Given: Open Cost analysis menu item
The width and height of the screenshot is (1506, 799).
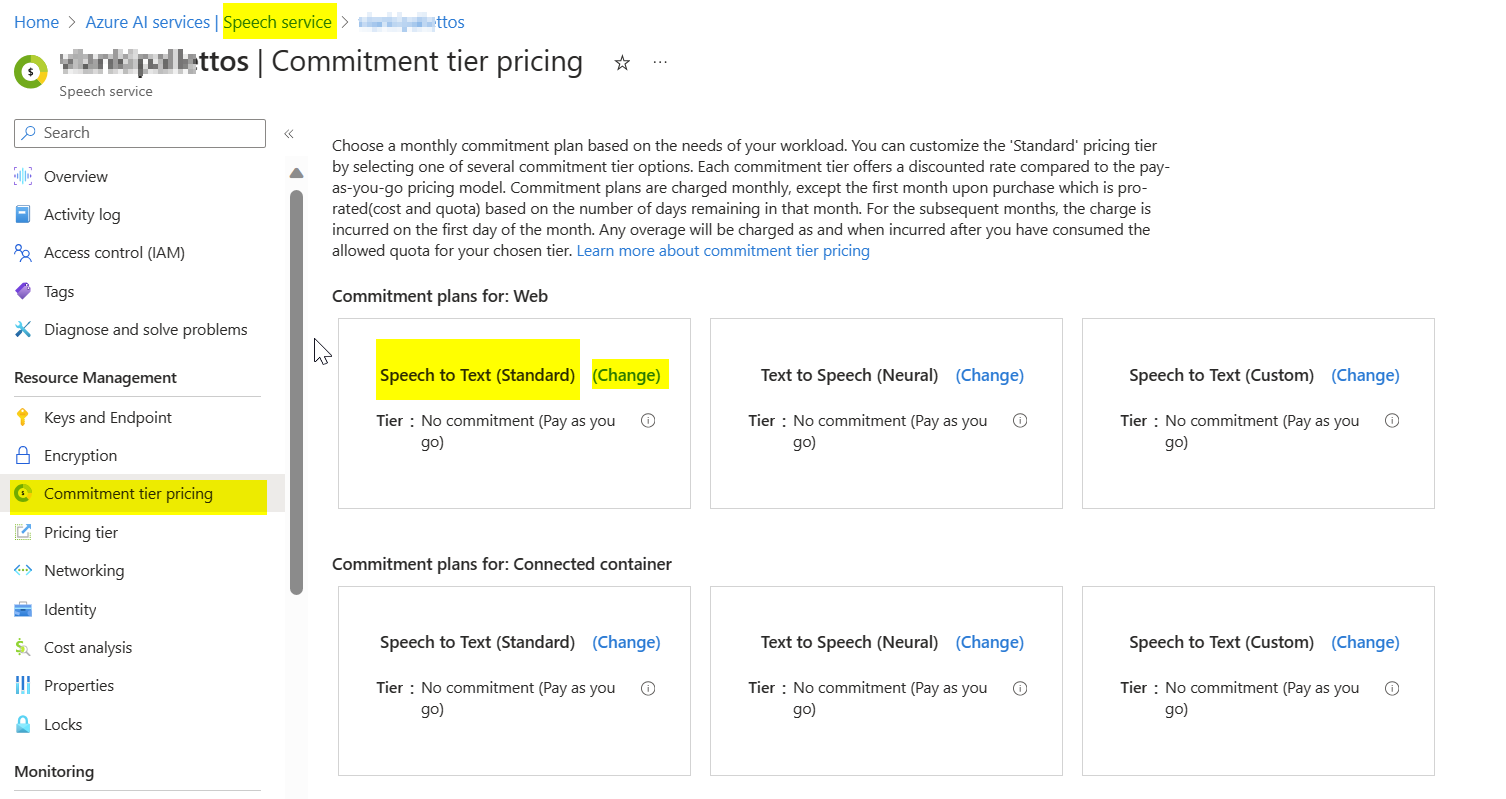Looking at the screenshot, I should [x=88, y=648].
